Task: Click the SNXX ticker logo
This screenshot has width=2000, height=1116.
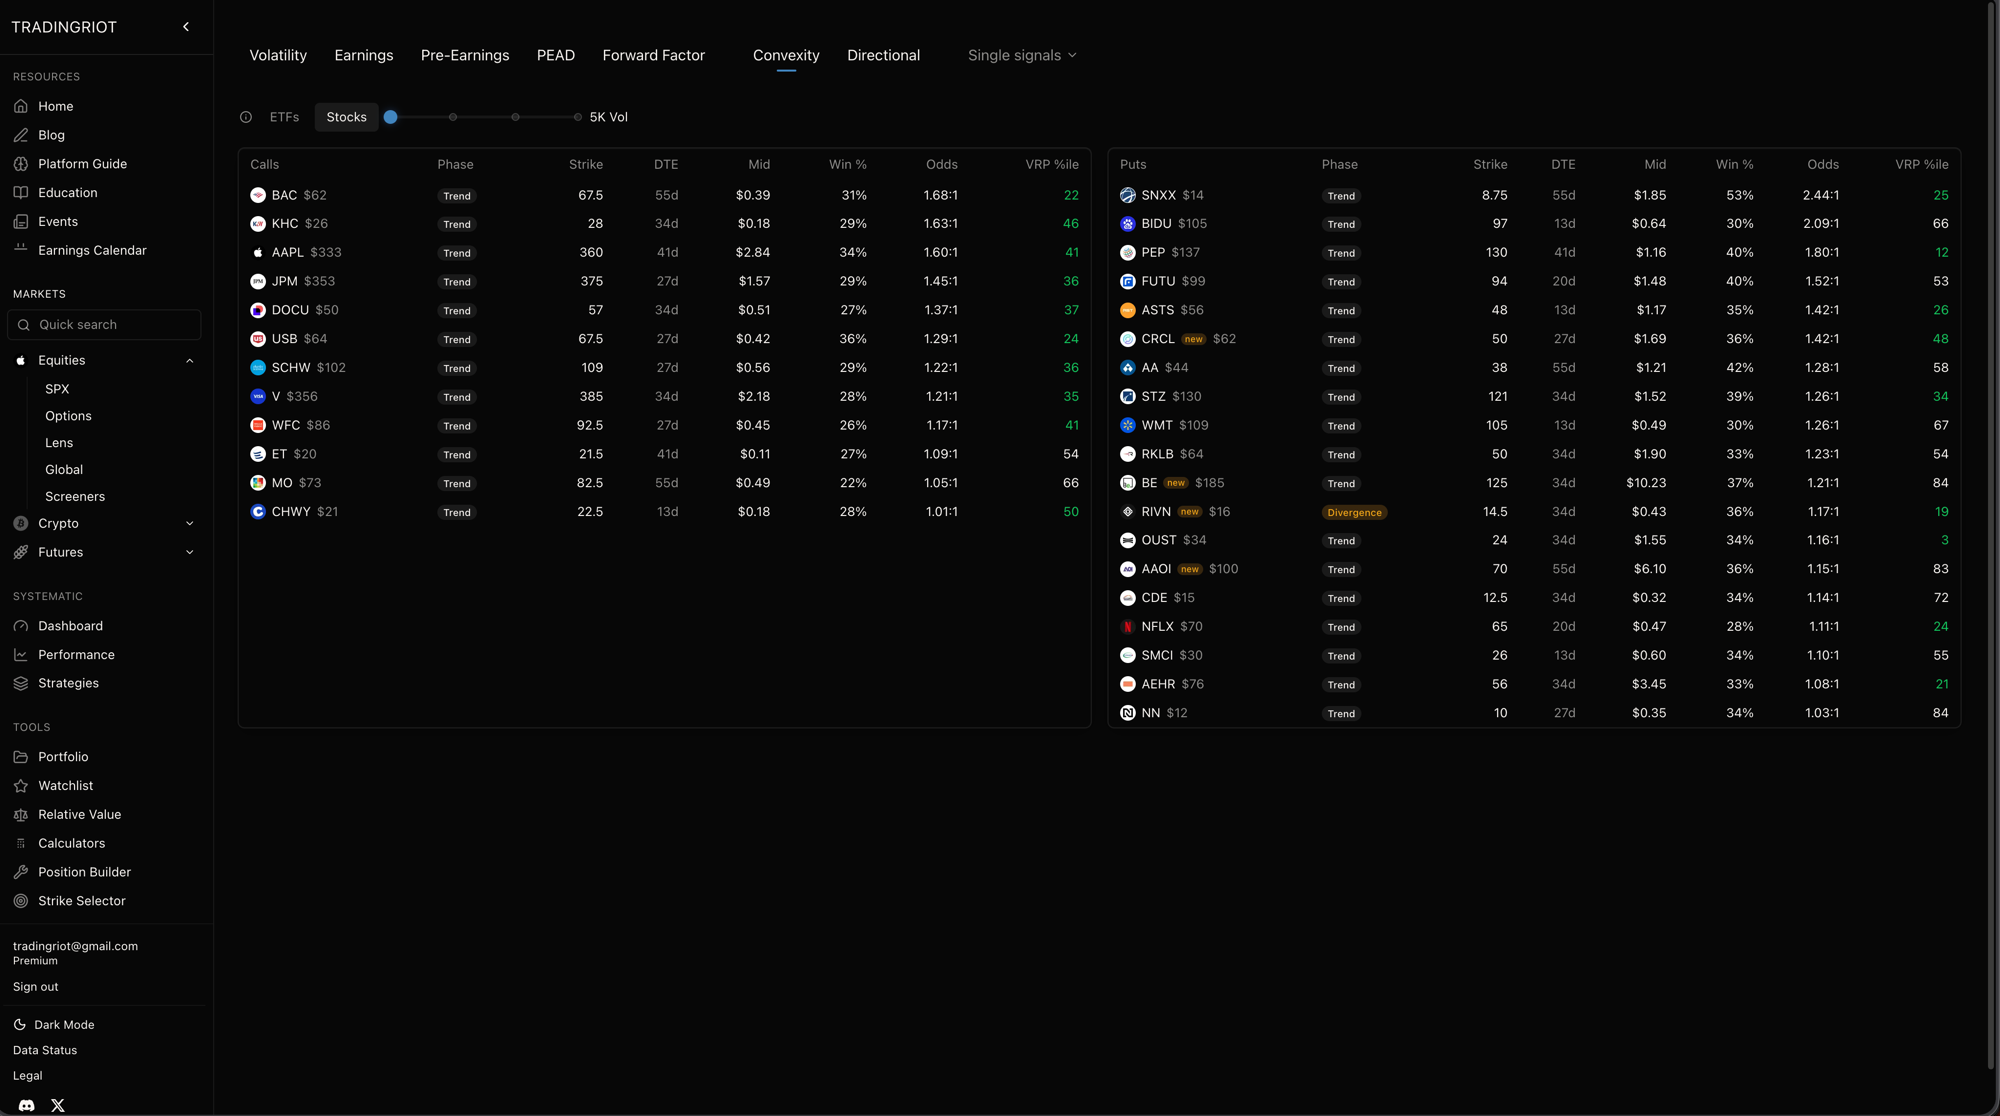Action: pyautogui.click(x=1128, y=195)
